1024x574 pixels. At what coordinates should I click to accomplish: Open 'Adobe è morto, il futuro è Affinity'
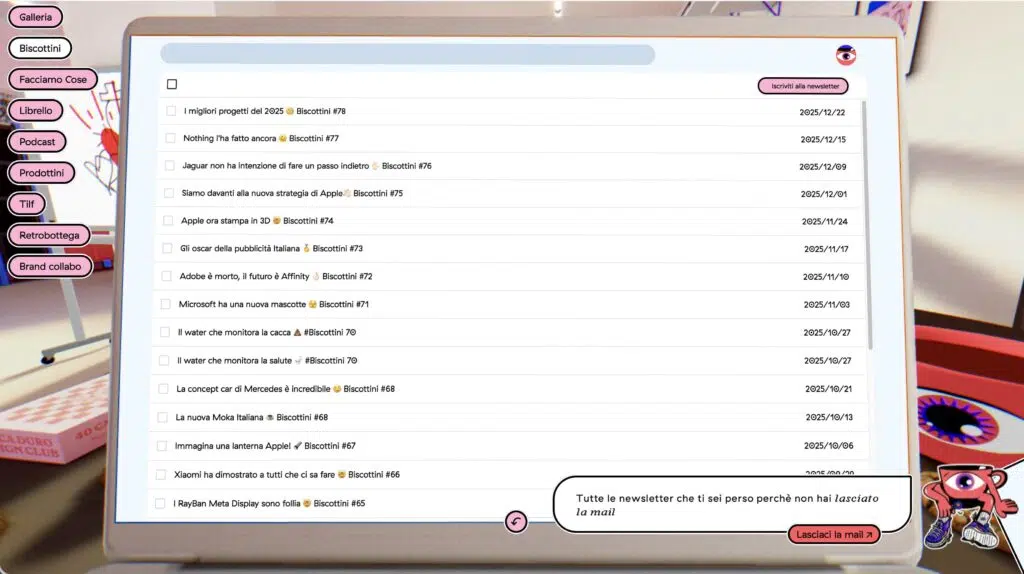click(276, 276)
